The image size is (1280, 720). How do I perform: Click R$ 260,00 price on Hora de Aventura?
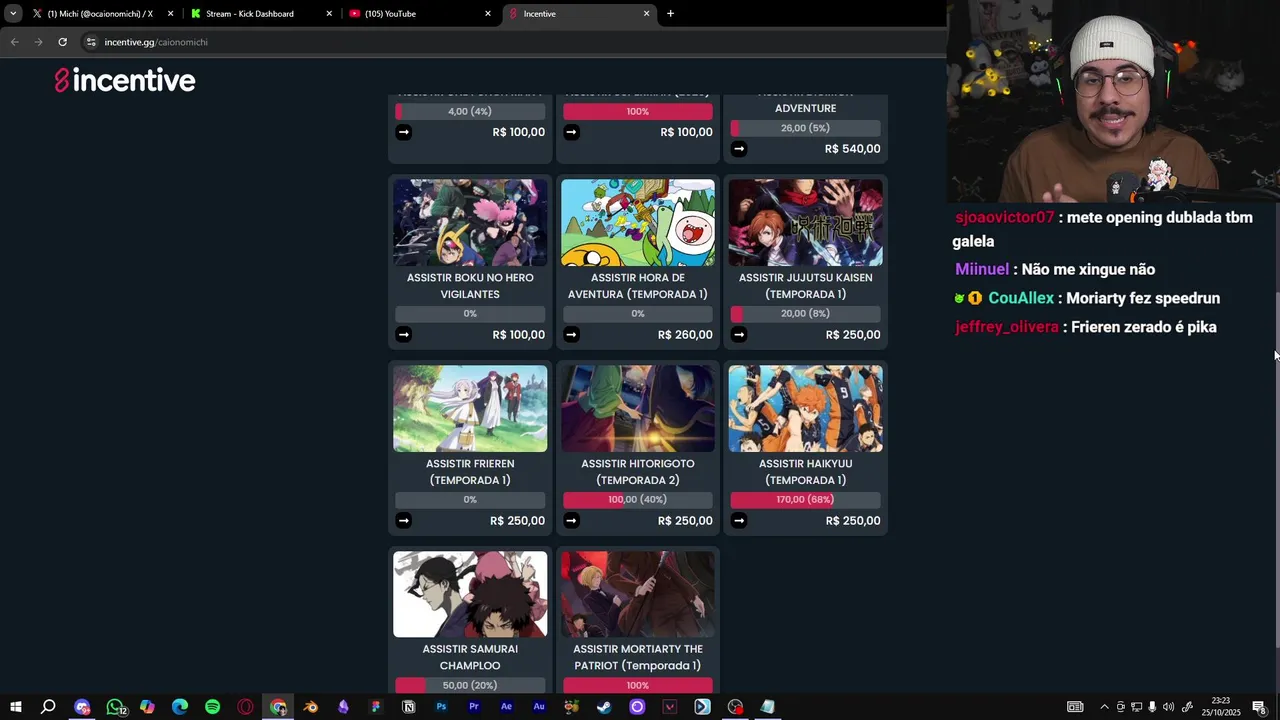[x=685, y=335]
